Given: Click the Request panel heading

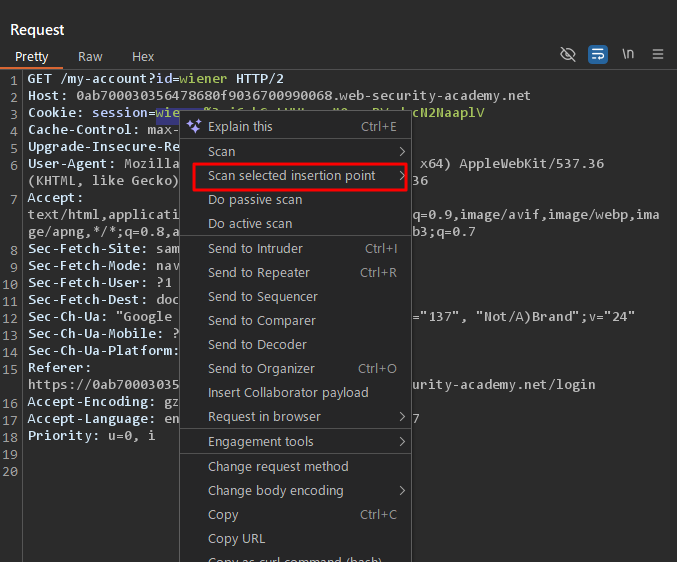Looking at the screenshot, I should coord(37,30).
